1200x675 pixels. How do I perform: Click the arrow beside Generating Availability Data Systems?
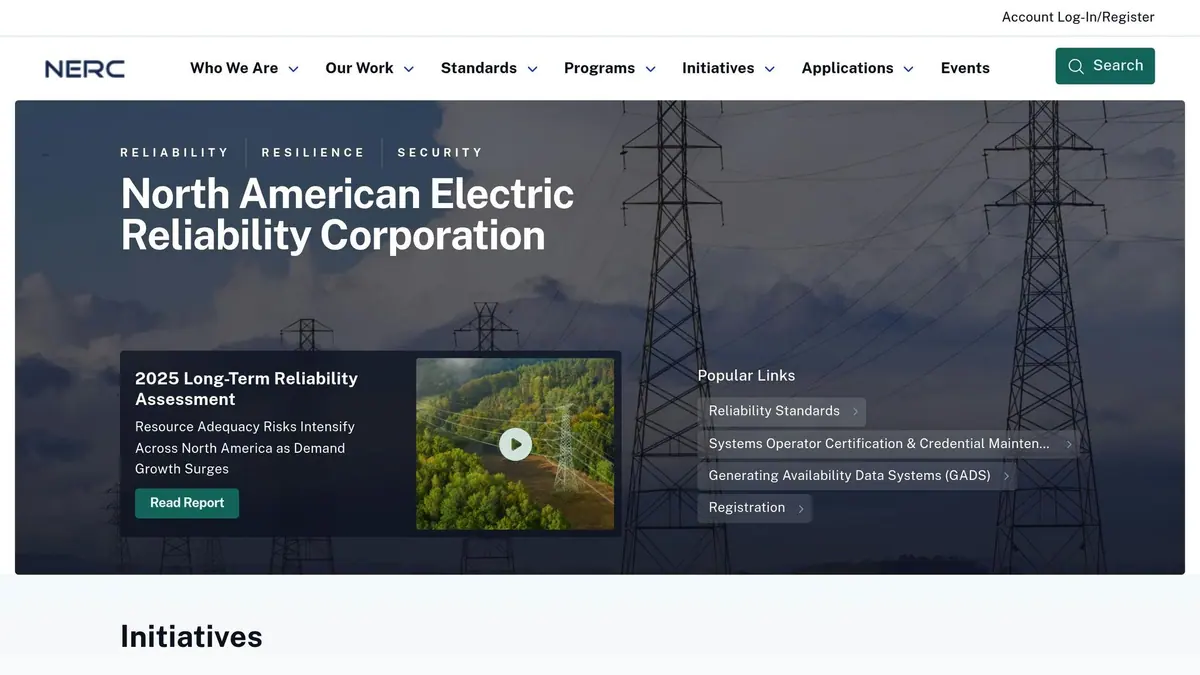click(x=1006, y=476)
